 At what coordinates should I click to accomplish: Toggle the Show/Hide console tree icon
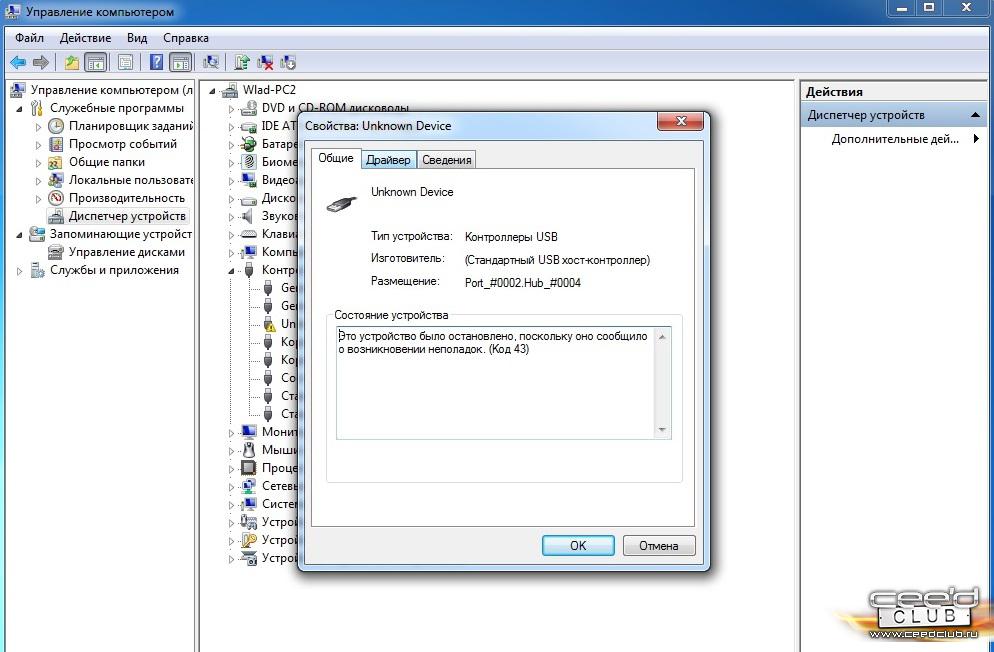coord(96,62)
